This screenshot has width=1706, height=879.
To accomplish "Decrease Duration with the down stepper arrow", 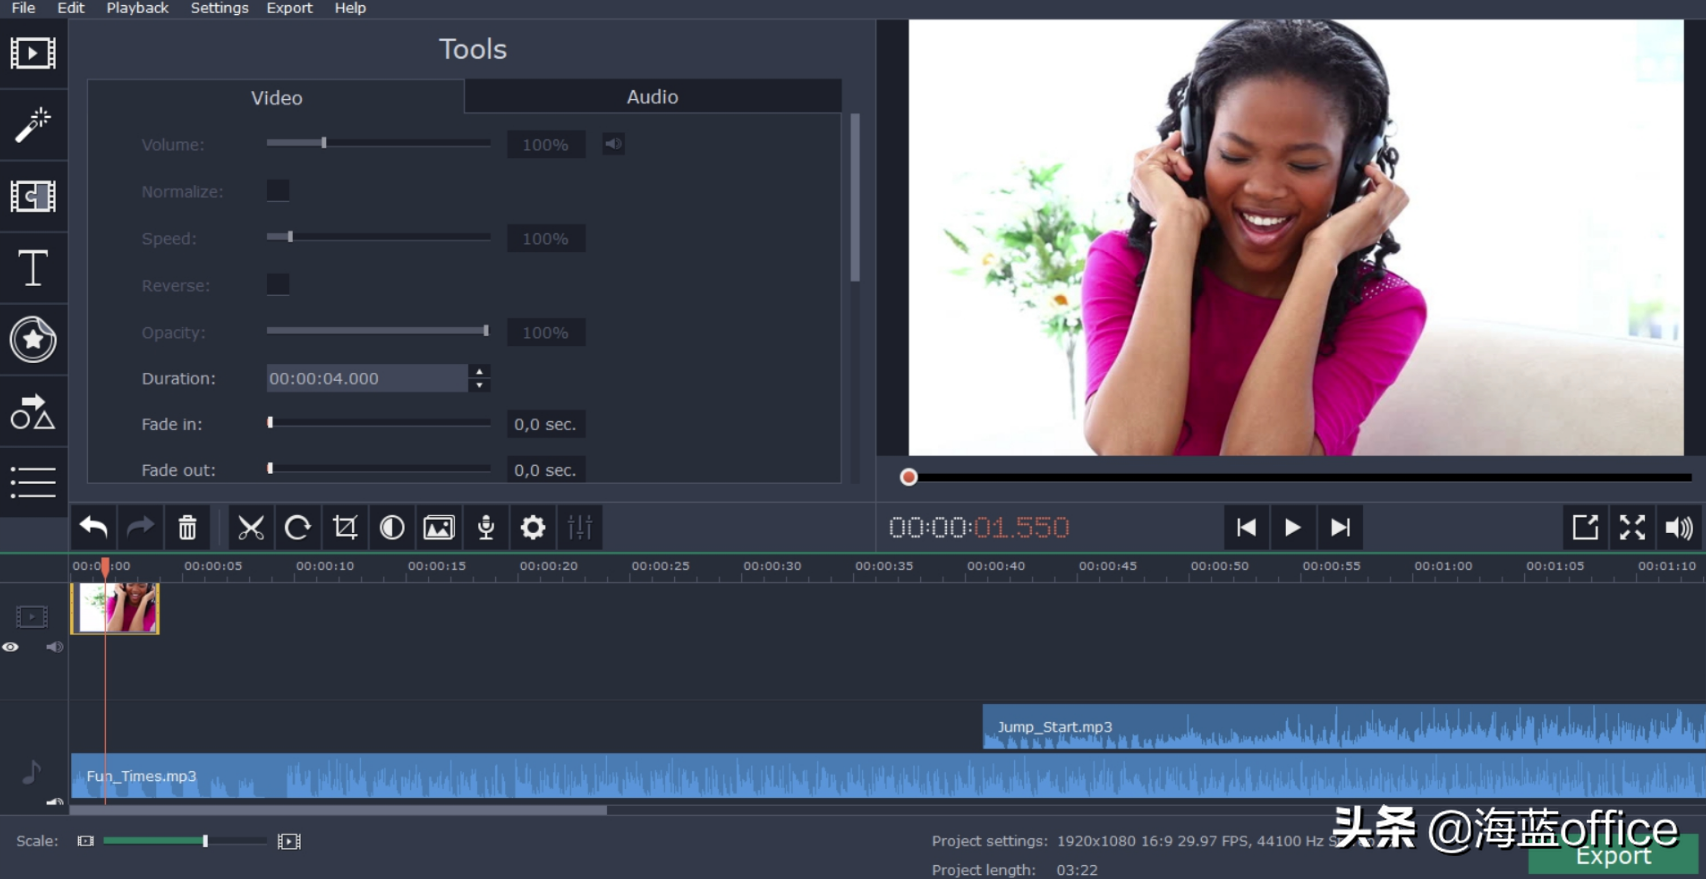I will click(480, 385).
